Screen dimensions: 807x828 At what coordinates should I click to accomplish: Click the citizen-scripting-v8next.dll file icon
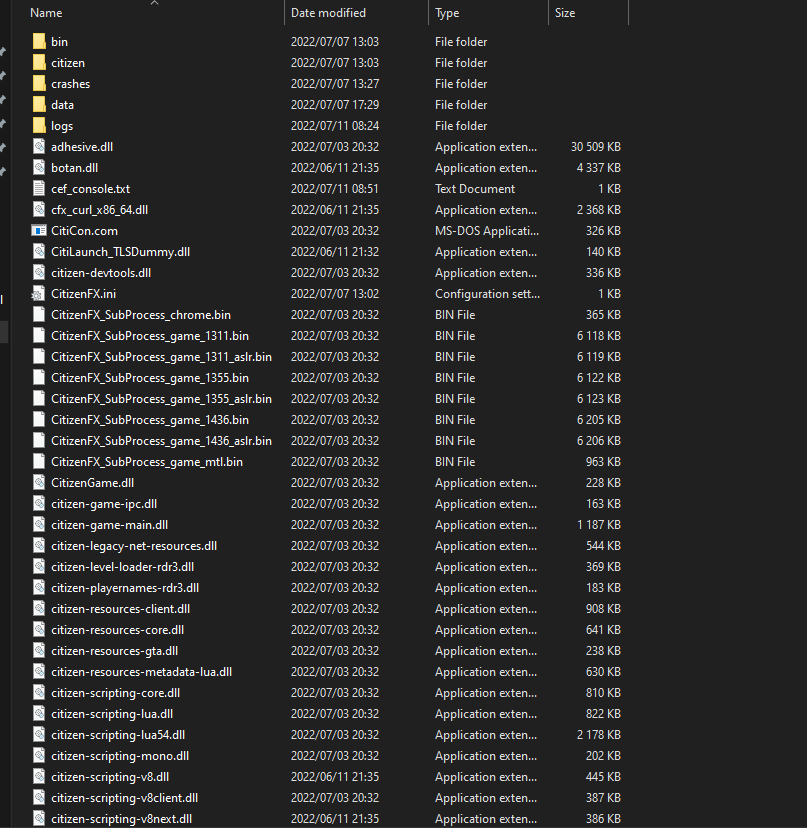point(39,818)
